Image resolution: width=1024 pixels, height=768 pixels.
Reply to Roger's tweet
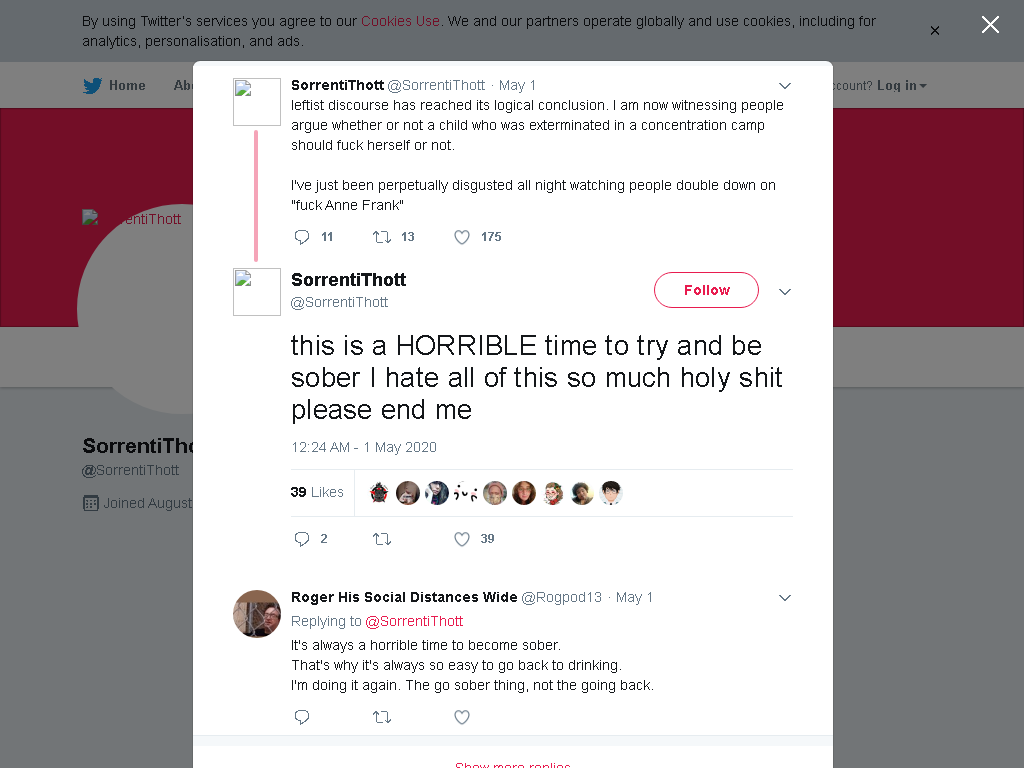tap(302, 717)
